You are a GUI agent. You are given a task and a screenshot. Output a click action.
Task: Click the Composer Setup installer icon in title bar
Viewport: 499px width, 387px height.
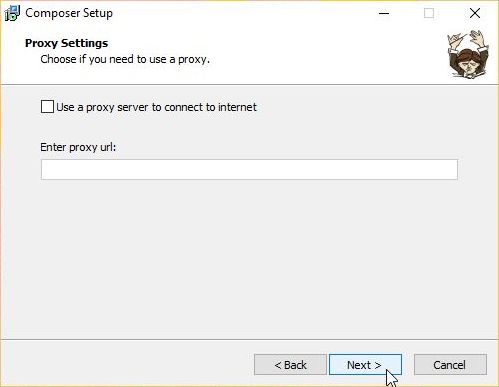[12, 13]
